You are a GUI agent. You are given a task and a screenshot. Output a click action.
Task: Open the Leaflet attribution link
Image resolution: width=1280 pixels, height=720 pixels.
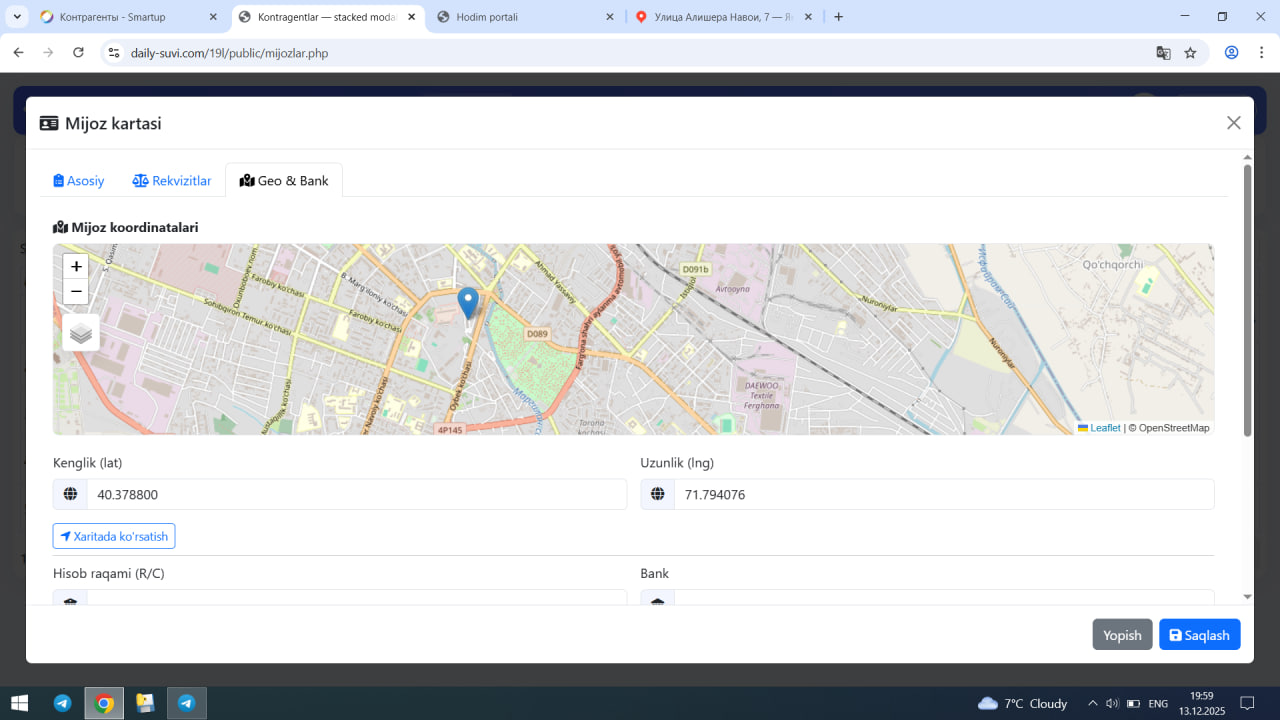click(x=1104, y=428)
